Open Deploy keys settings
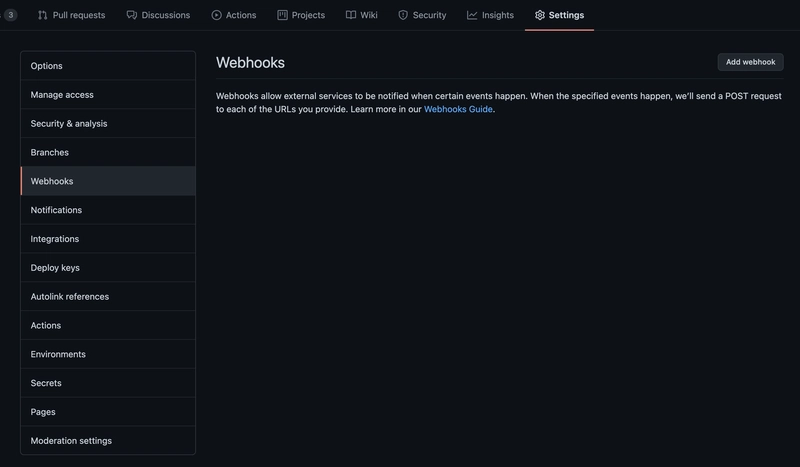This screenshot has width=800, height=467. (108, 267)
